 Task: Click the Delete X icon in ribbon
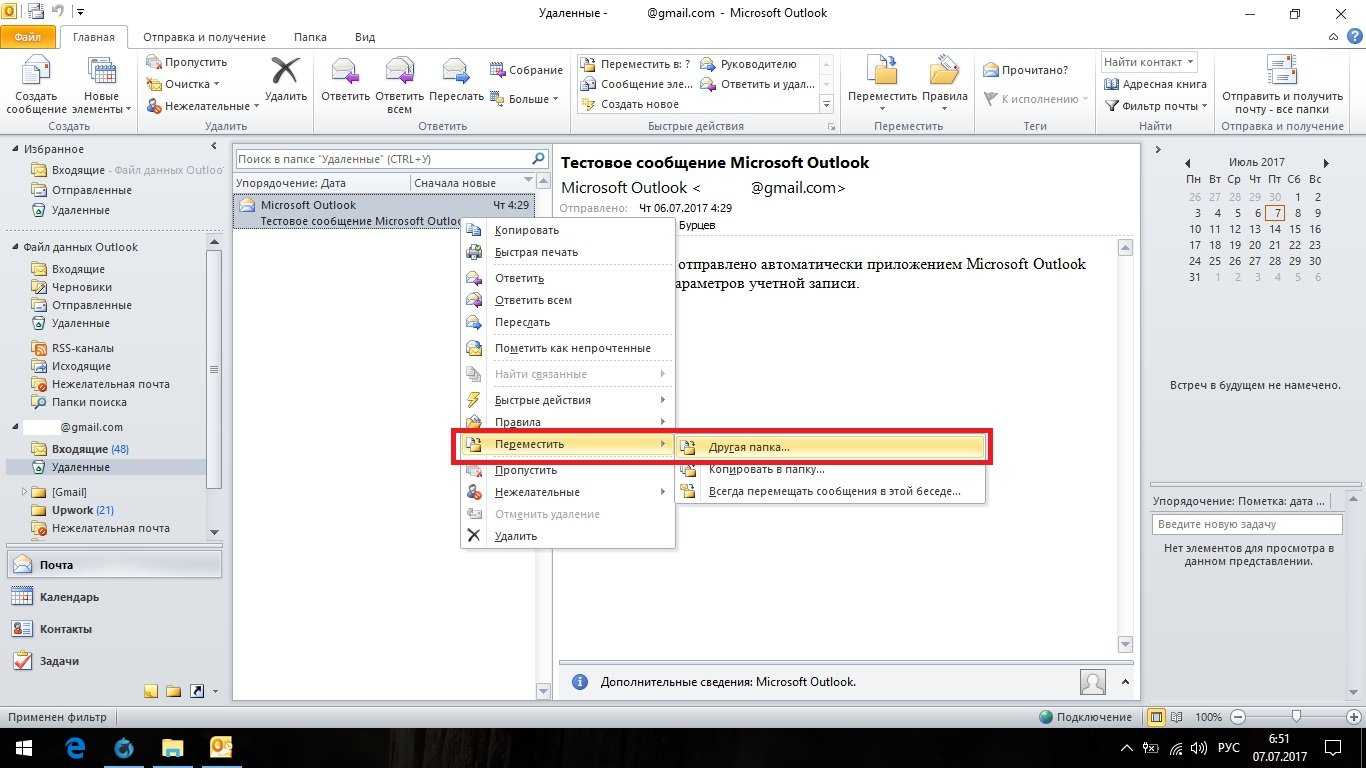tap(286, 70)
